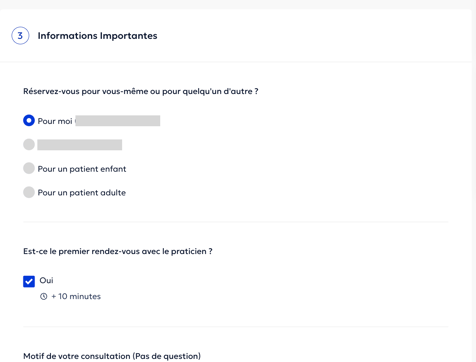Click the '+ 10 minutes' duration text

coord(76,296)
